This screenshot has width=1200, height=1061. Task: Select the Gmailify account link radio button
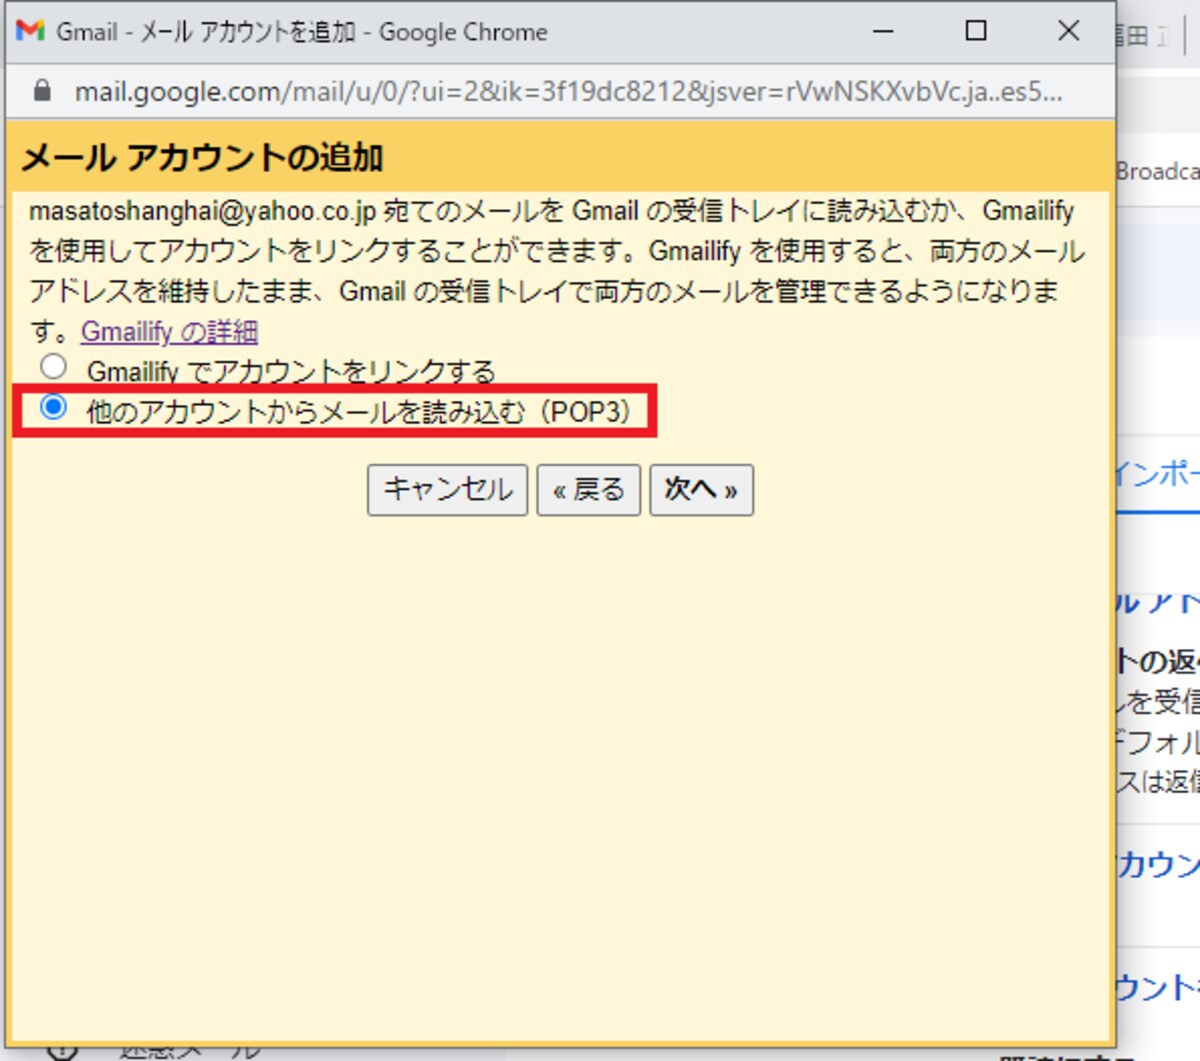[53, 366]
